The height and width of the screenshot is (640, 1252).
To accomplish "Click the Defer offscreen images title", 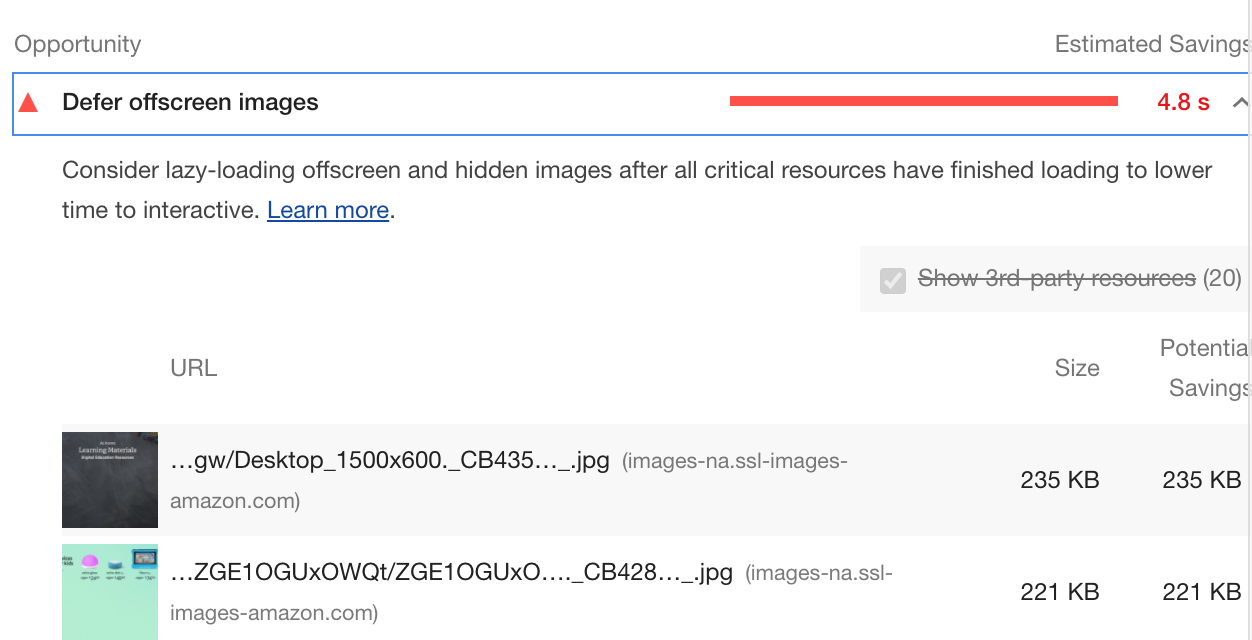I will [x=190, y=102].
